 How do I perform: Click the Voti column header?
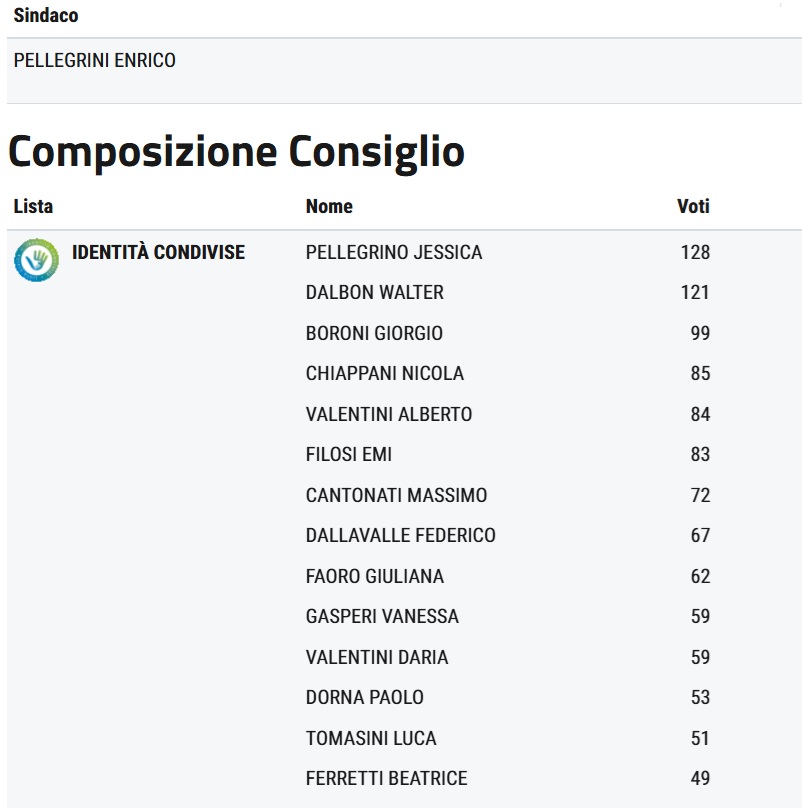point(693,207)
